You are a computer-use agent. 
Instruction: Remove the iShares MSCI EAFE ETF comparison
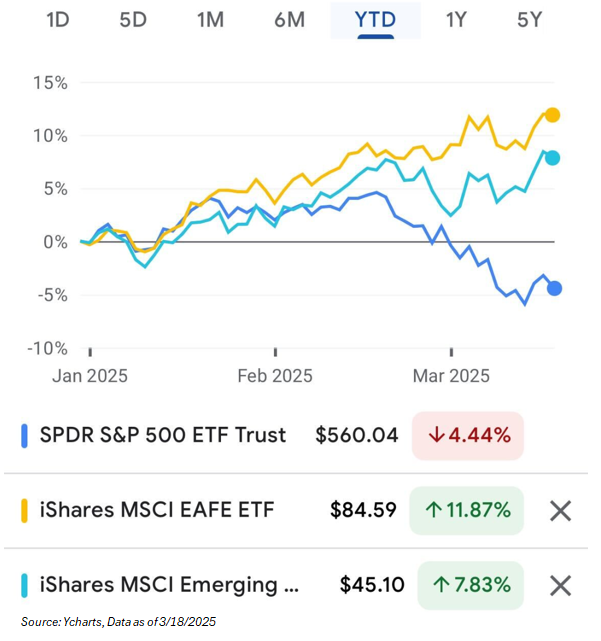(561, 511)
